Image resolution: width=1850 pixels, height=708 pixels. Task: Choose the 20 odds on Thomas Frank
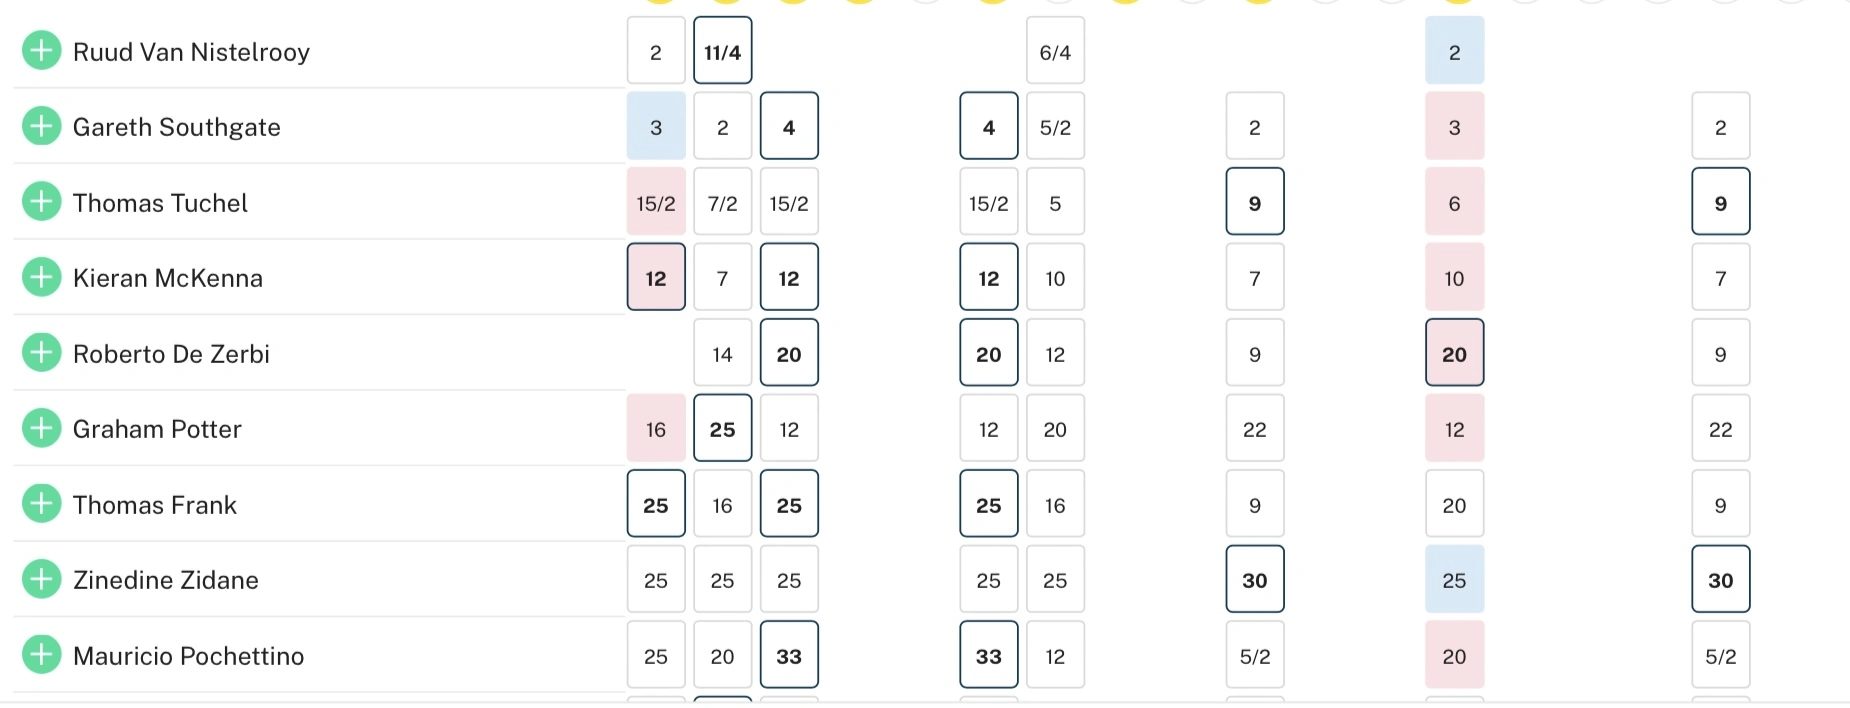tap(1454, 505)
